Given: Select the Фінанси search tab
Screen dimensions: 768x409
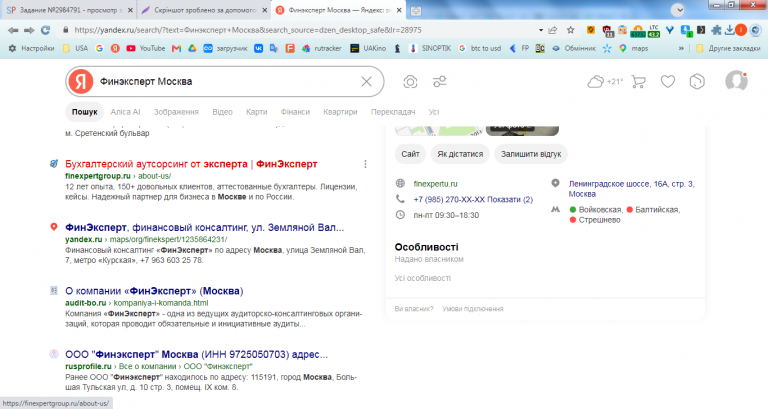Looking at the screenshot, I should (295, 112).
